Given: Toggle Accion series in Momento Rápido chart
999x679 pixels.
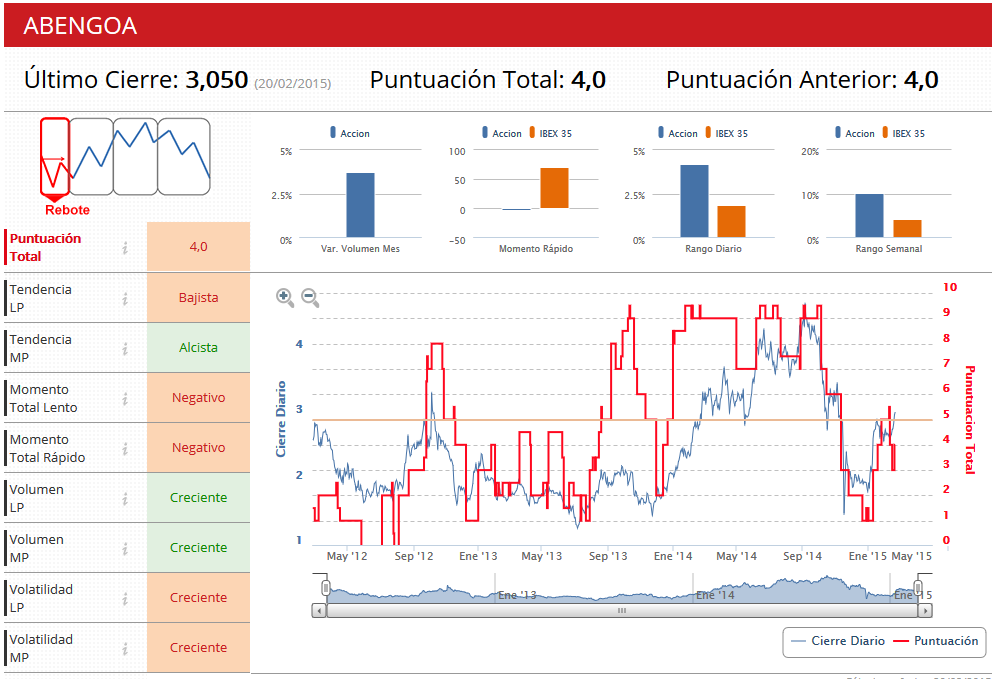Looking at the screenshot, I should point(502,133).
